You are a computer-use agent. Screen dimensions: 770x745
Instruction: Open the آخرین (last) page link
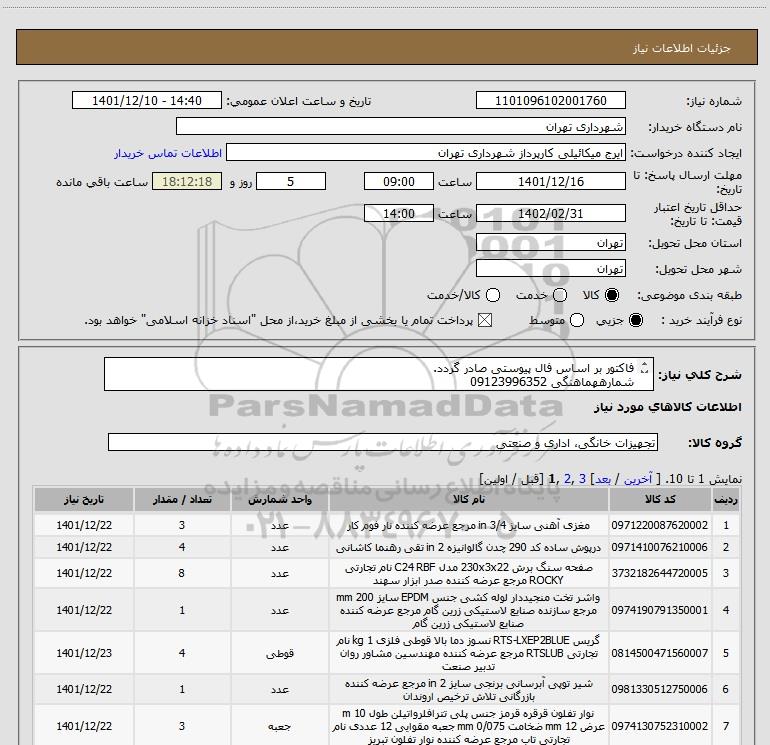[638, 479]
